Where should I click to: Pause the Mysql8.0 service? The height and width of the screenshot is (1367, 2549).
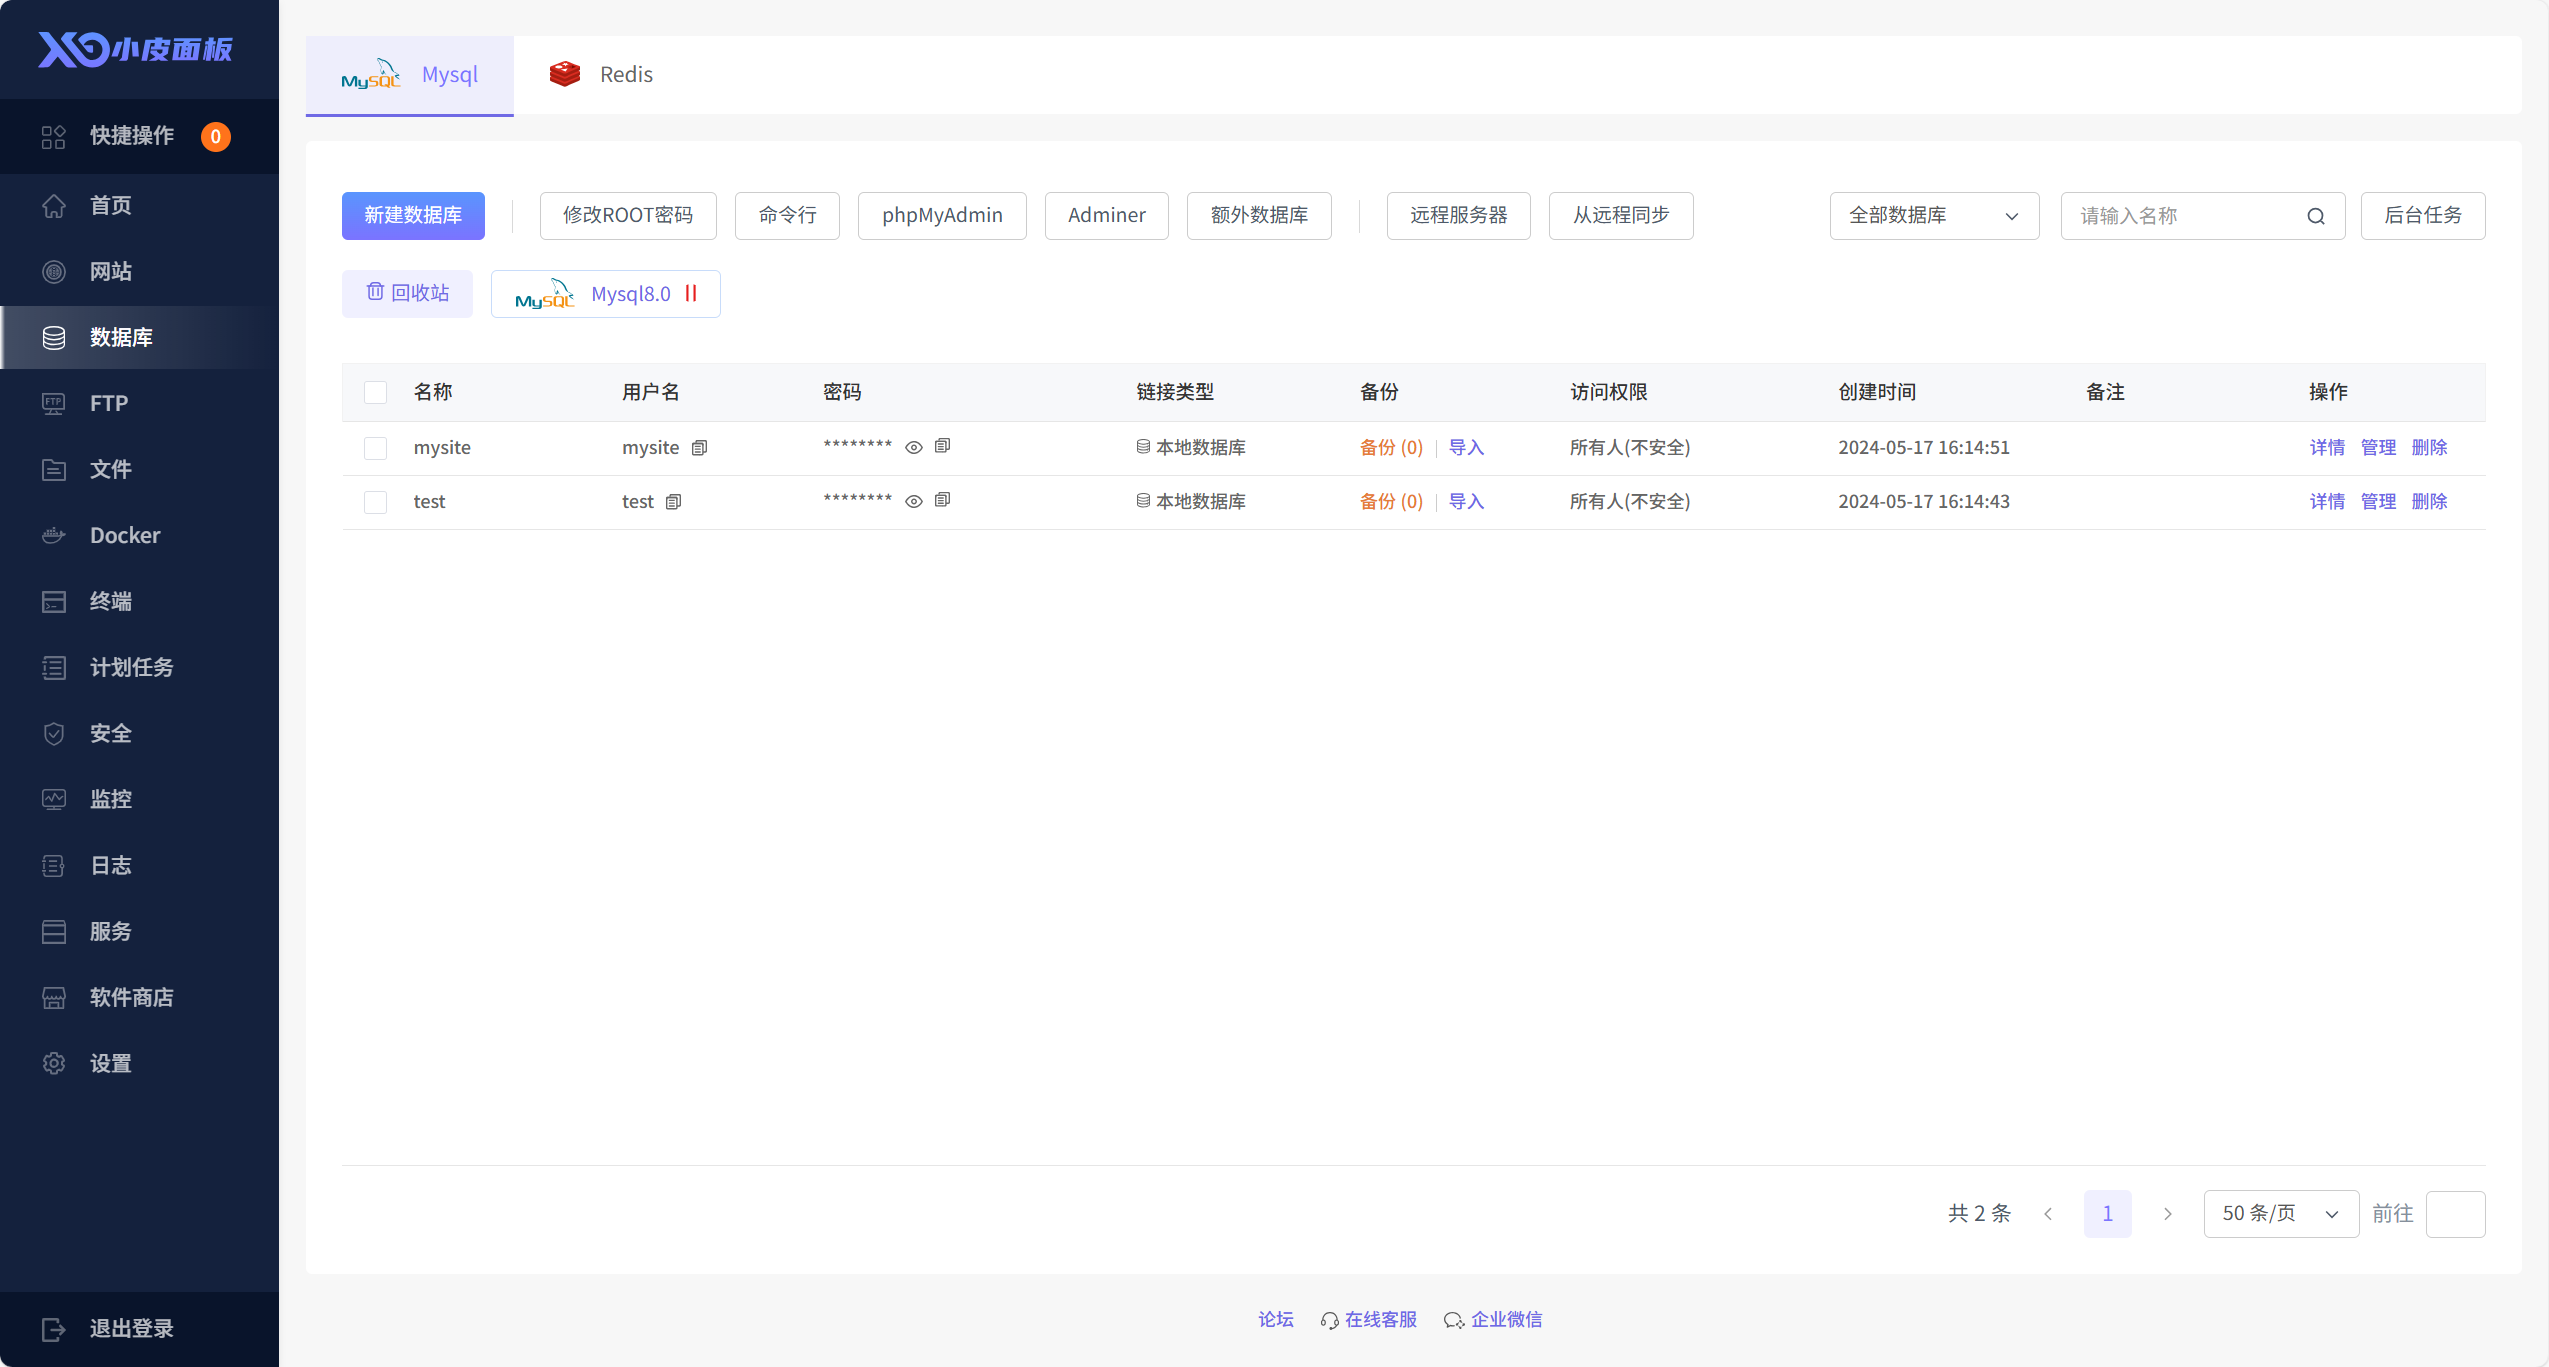(691, 294)
